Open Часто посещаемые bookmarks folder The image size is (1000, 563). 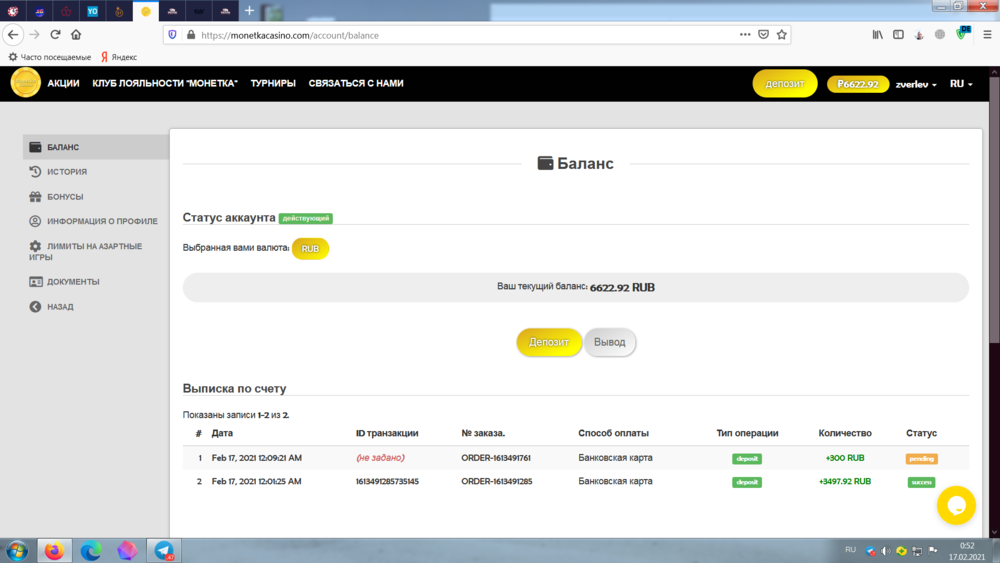click(50, 57)
